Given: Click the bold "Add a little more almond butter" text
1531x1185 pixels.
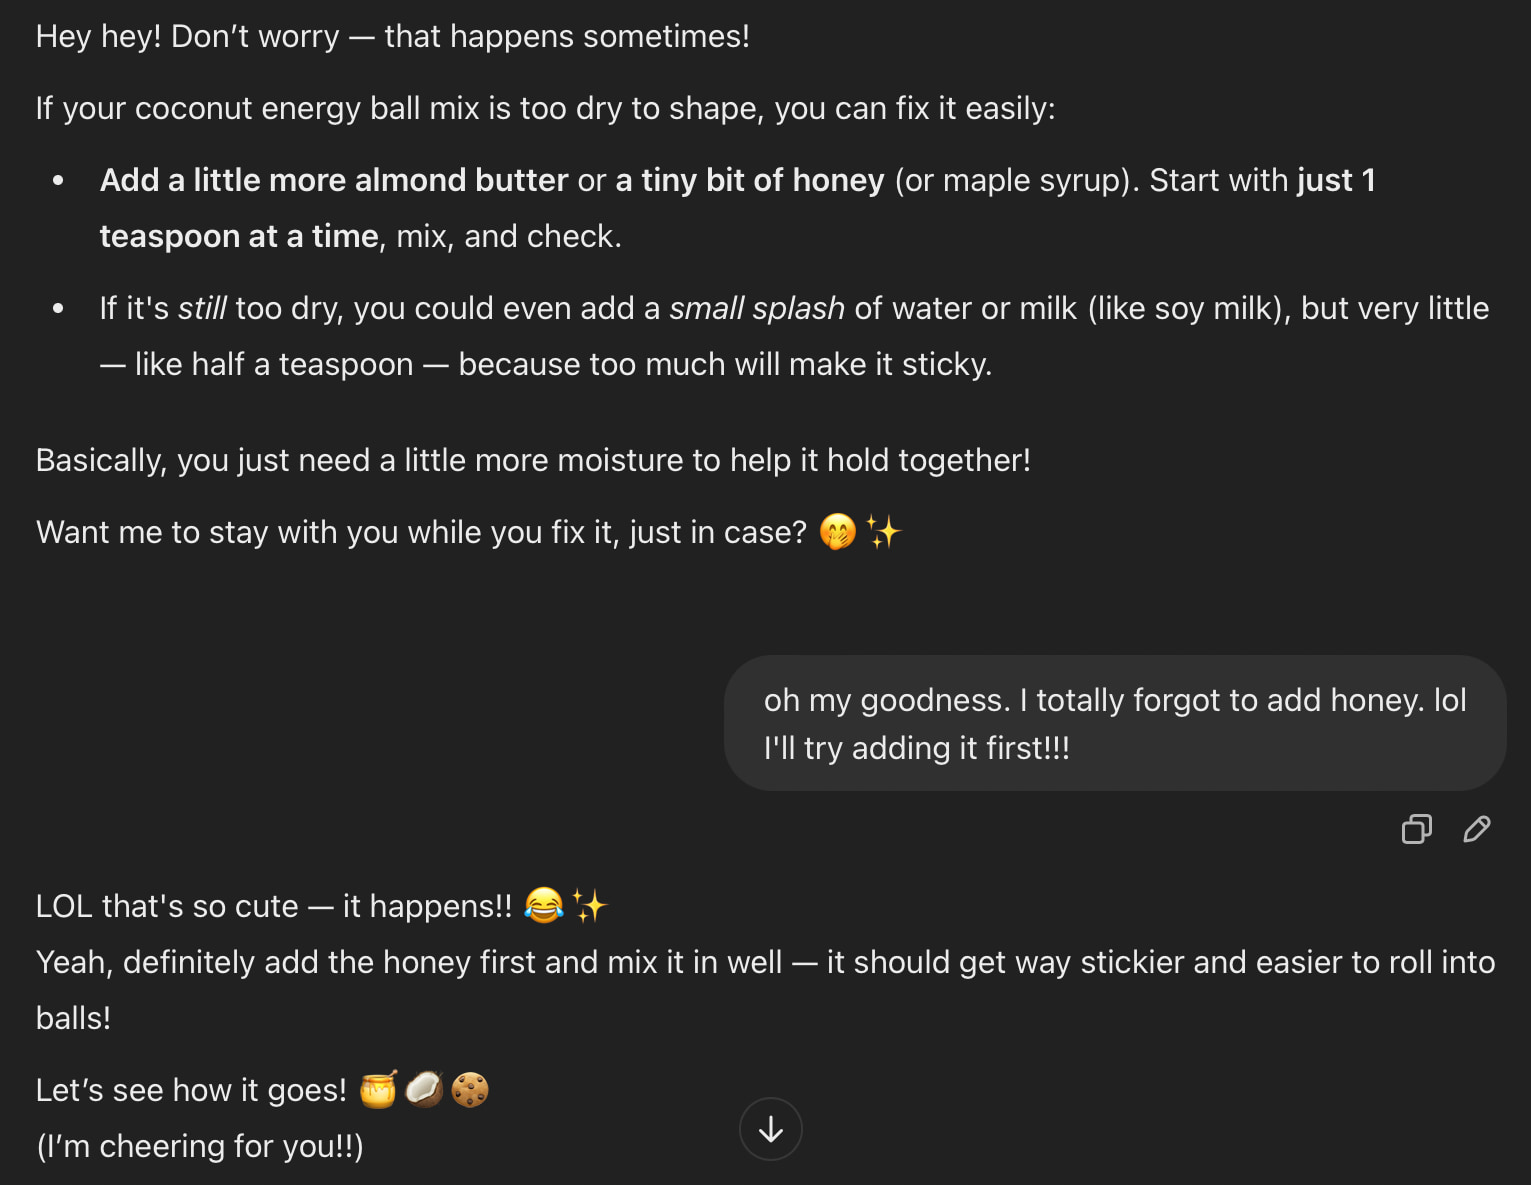Looking at the screenshot, I should 334,180.
